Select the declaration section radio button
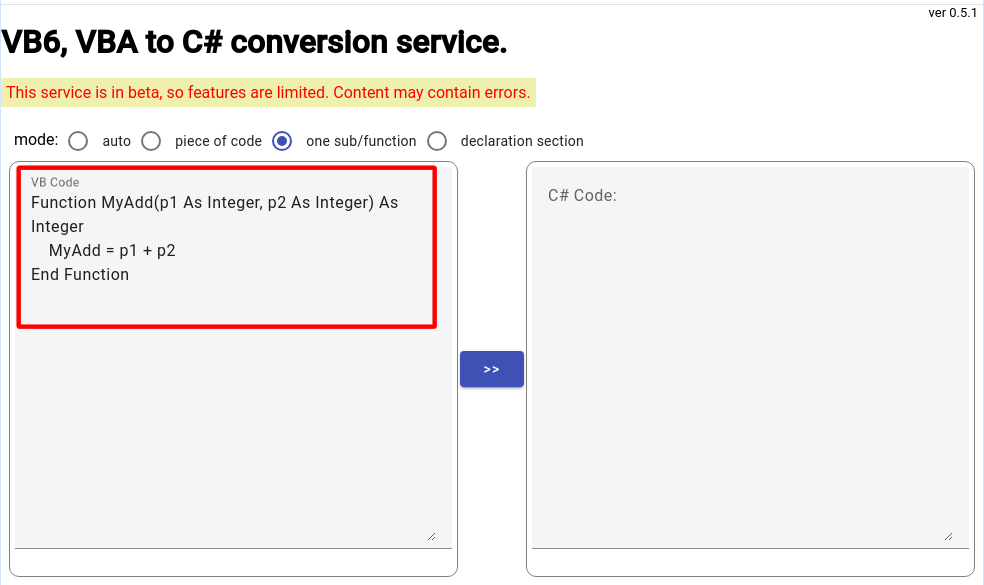The image size is (984, 585). [437, 141]
